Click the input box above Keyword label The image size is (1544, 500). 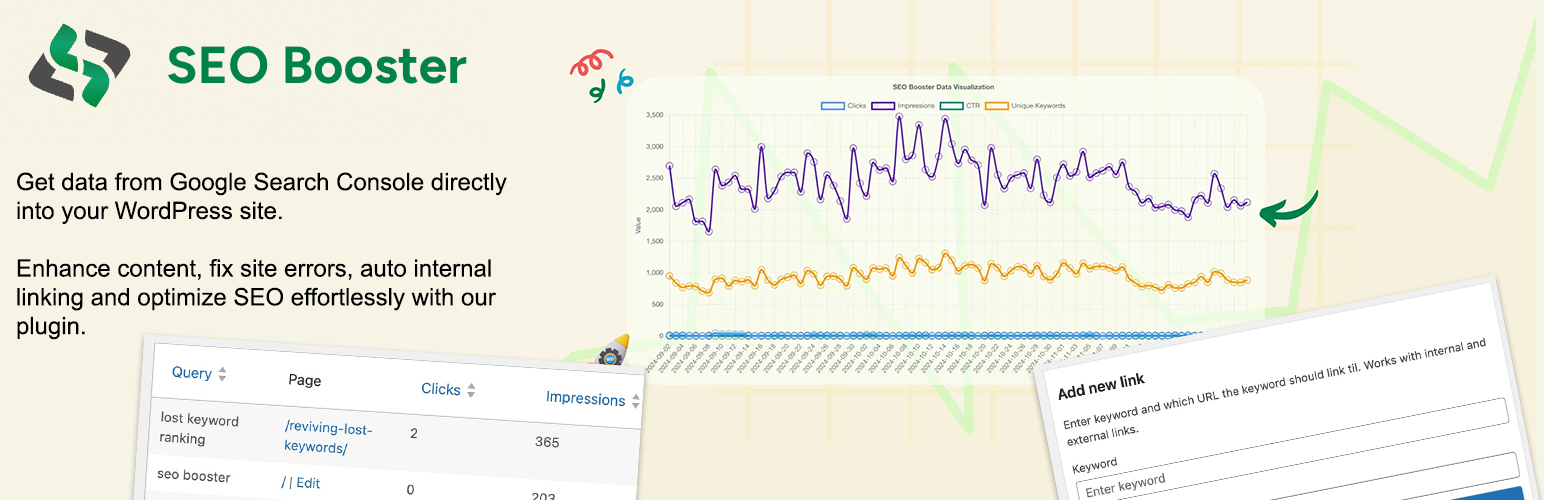1284,420
